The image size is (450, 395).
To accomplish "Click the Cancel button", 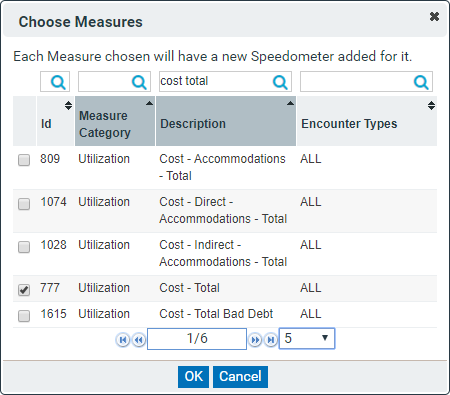I will click(240, 377).
